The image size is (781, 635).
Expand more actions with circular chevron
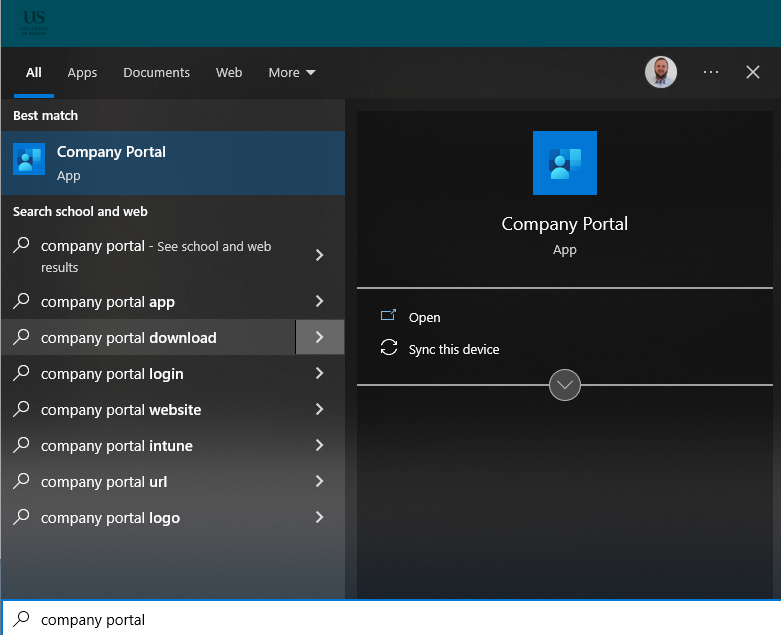point(564,385)
